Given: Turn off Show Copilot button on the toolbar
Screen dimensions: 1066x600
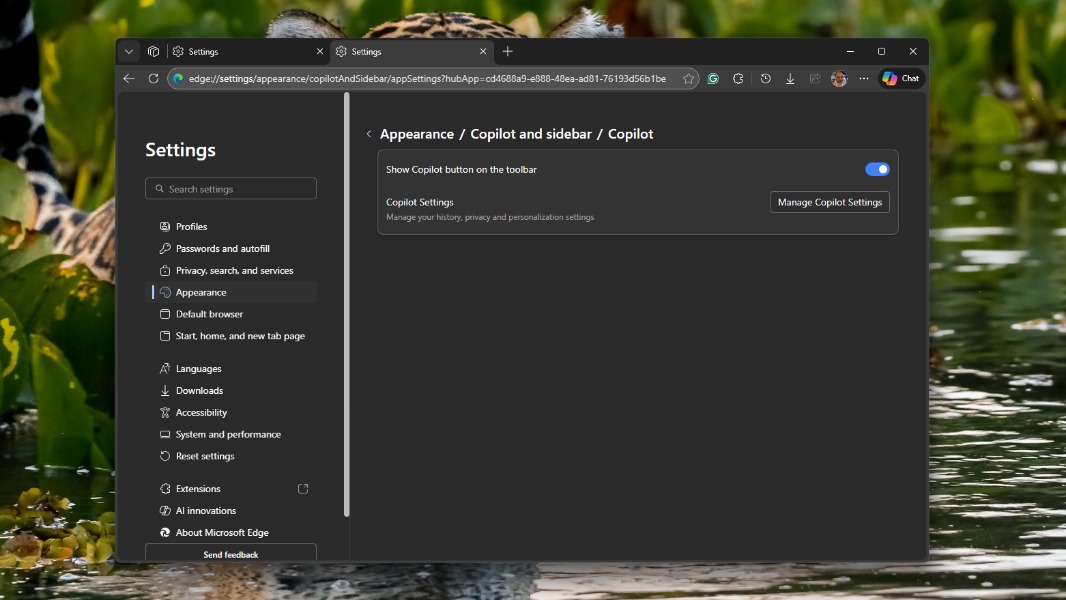Looking at the screenshot, I should click(877, 170).
